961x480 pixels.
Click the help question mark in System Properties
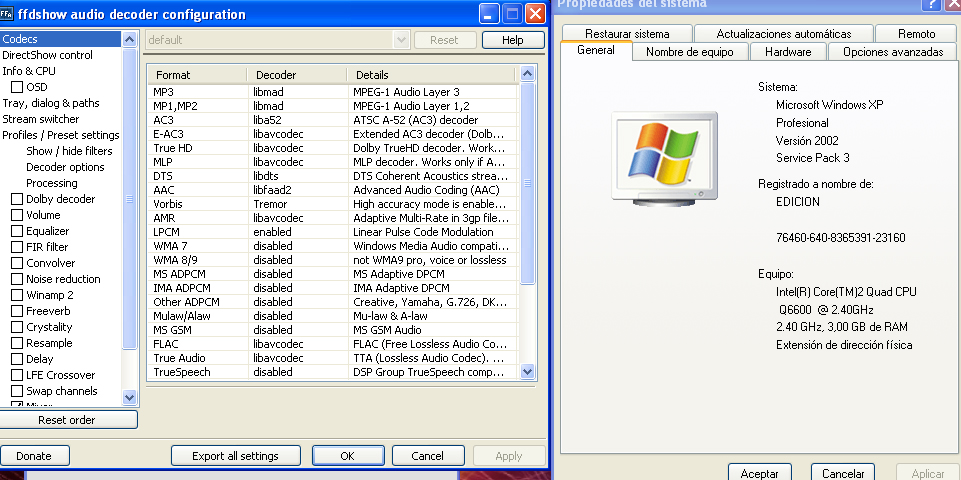pyautogui.click(x=932, y=4)
